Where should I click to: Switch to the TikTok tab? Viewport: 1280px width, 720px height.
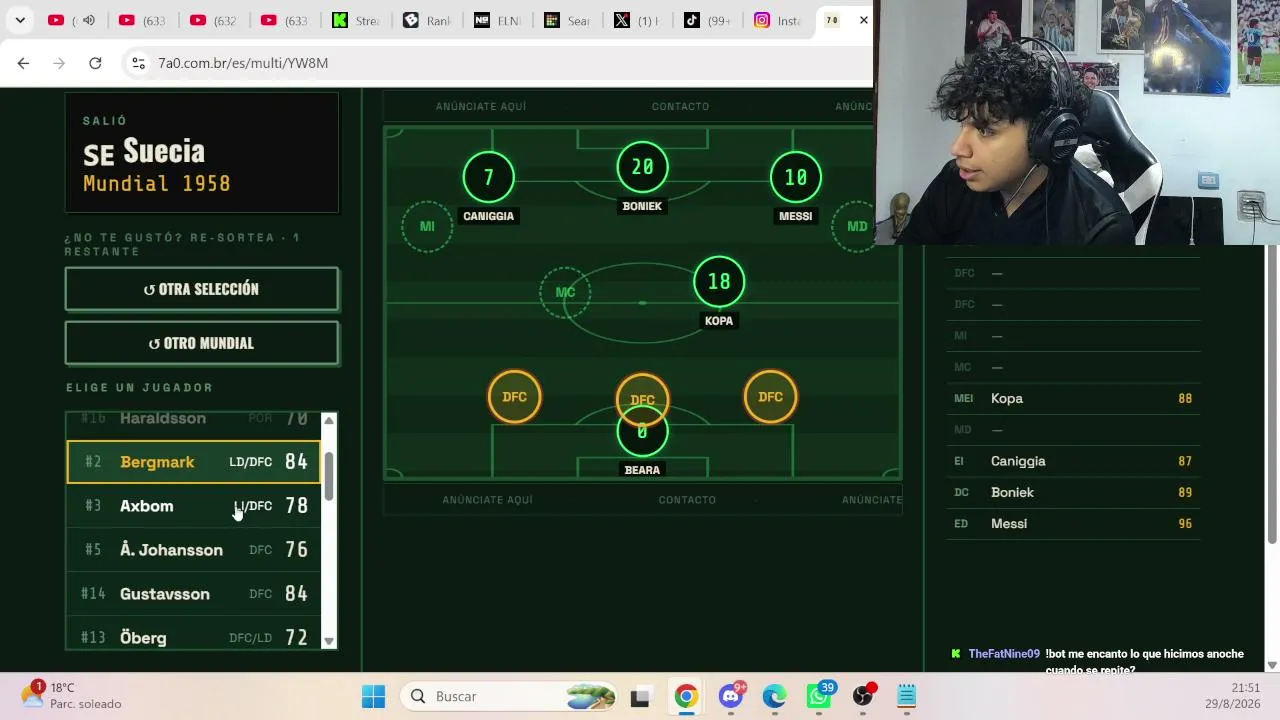pos(707,20)
